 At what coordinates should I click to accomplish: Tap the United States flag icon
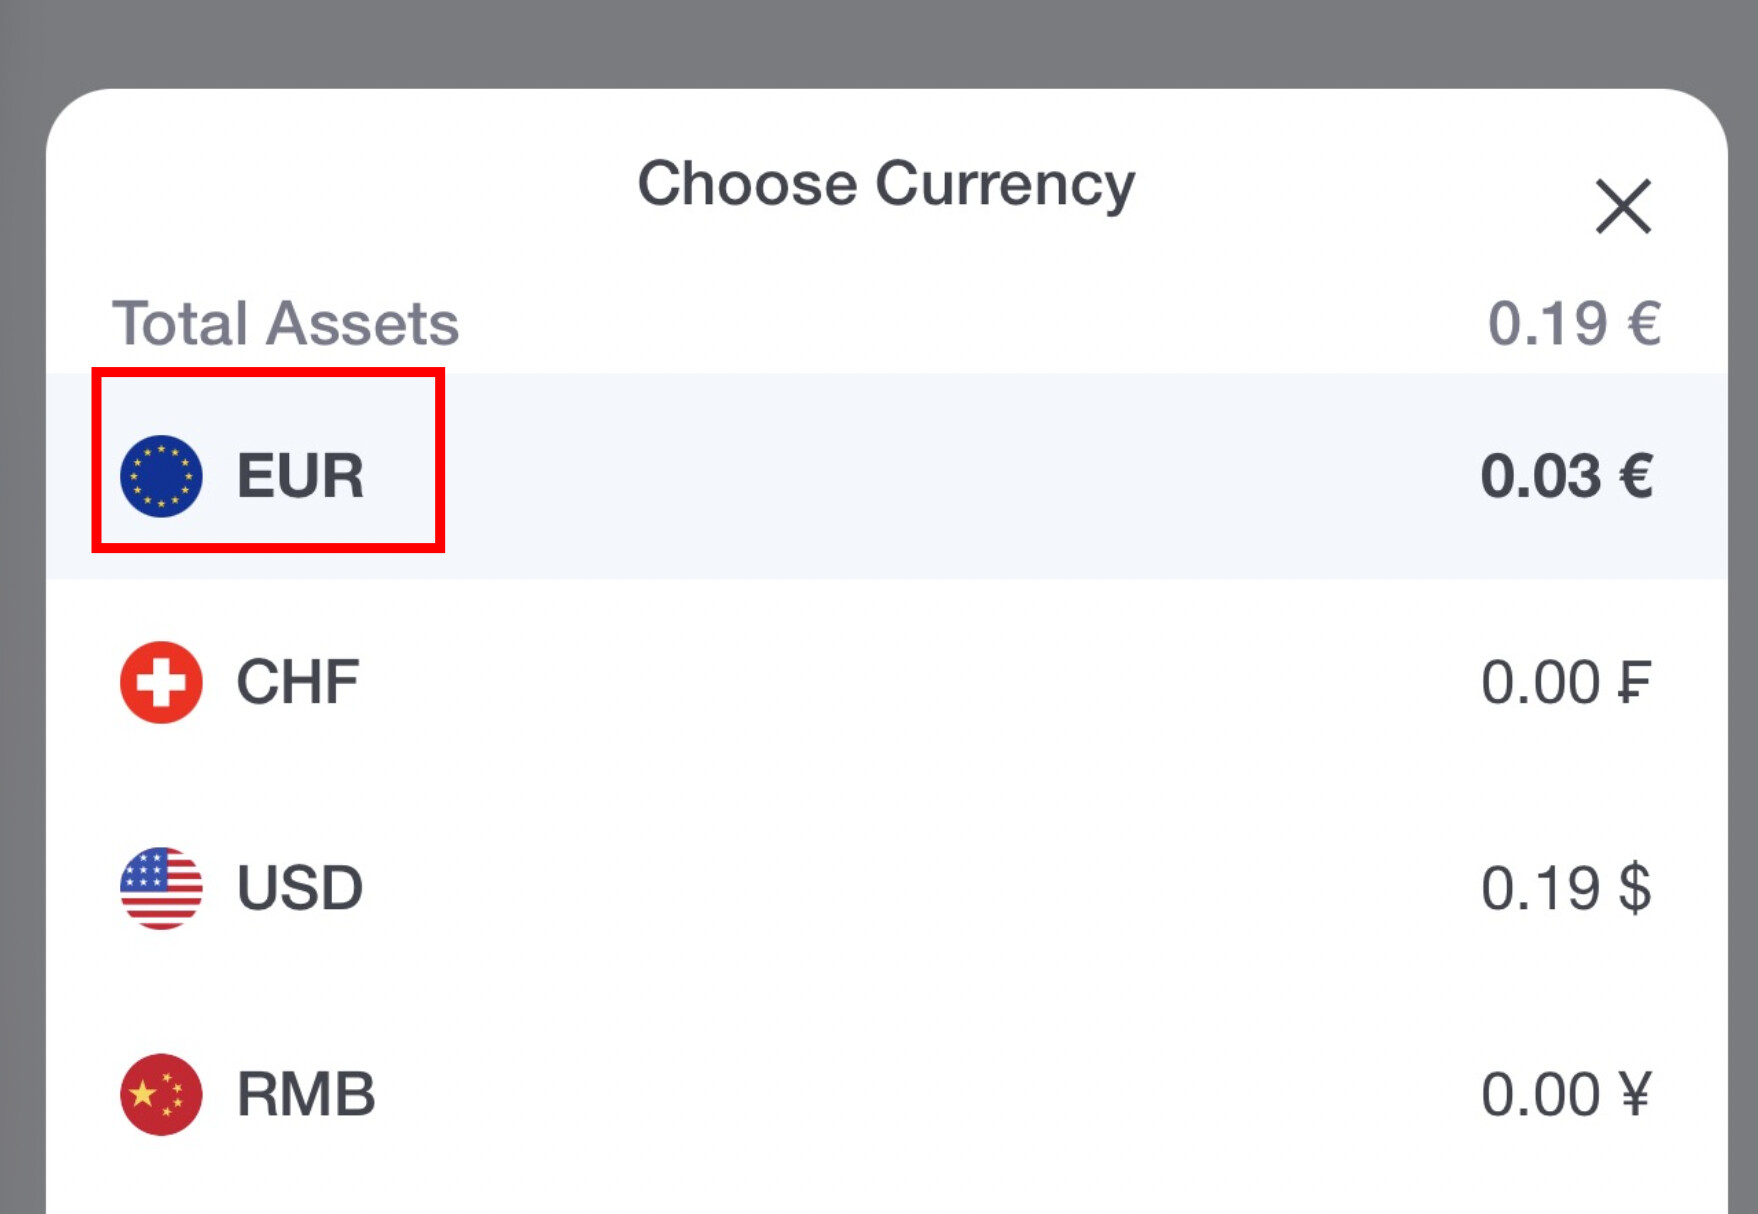(x=161, y=888)
